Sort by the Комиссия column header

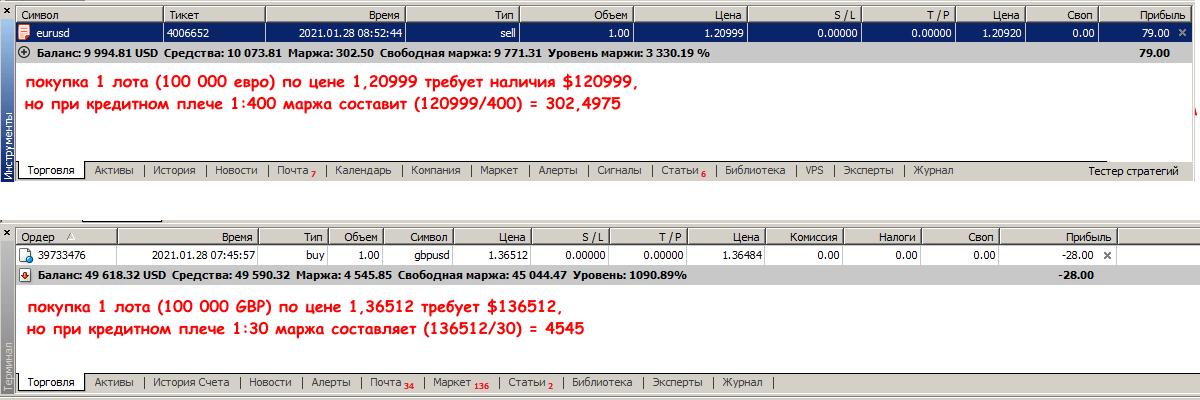(812, 236)
